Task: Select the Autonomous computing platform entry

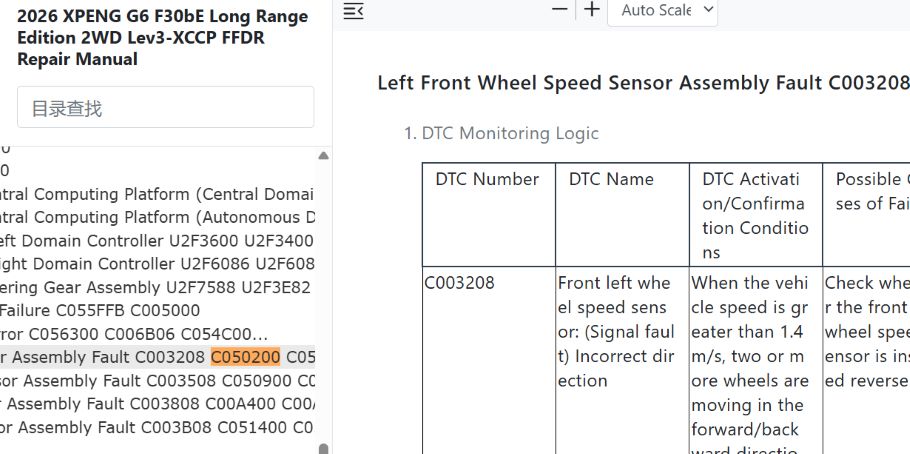Action: pyautogui.click(x=157, y=217)
